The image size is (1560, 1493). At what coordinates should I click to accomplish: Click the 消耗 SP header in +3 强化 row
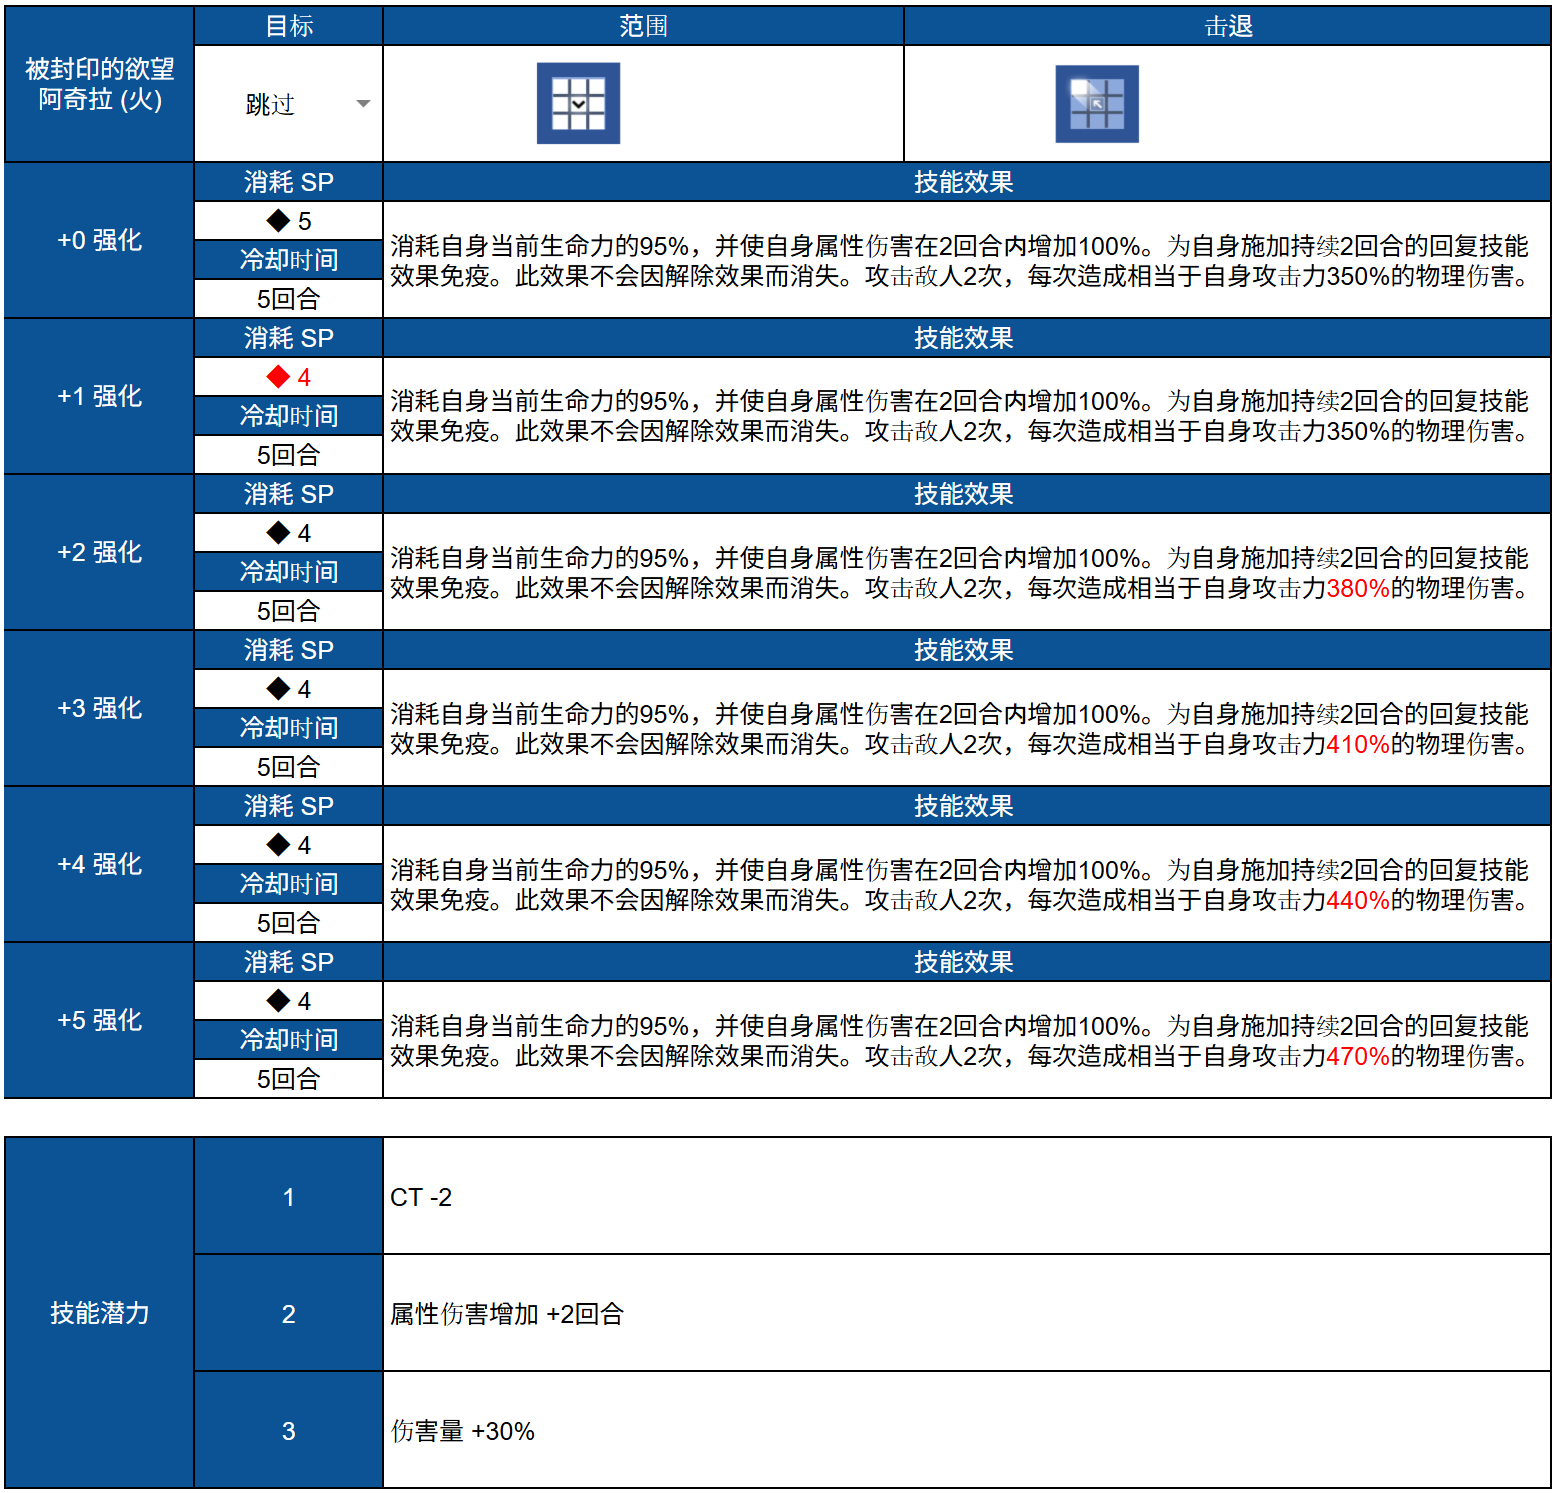coord(289,650)
